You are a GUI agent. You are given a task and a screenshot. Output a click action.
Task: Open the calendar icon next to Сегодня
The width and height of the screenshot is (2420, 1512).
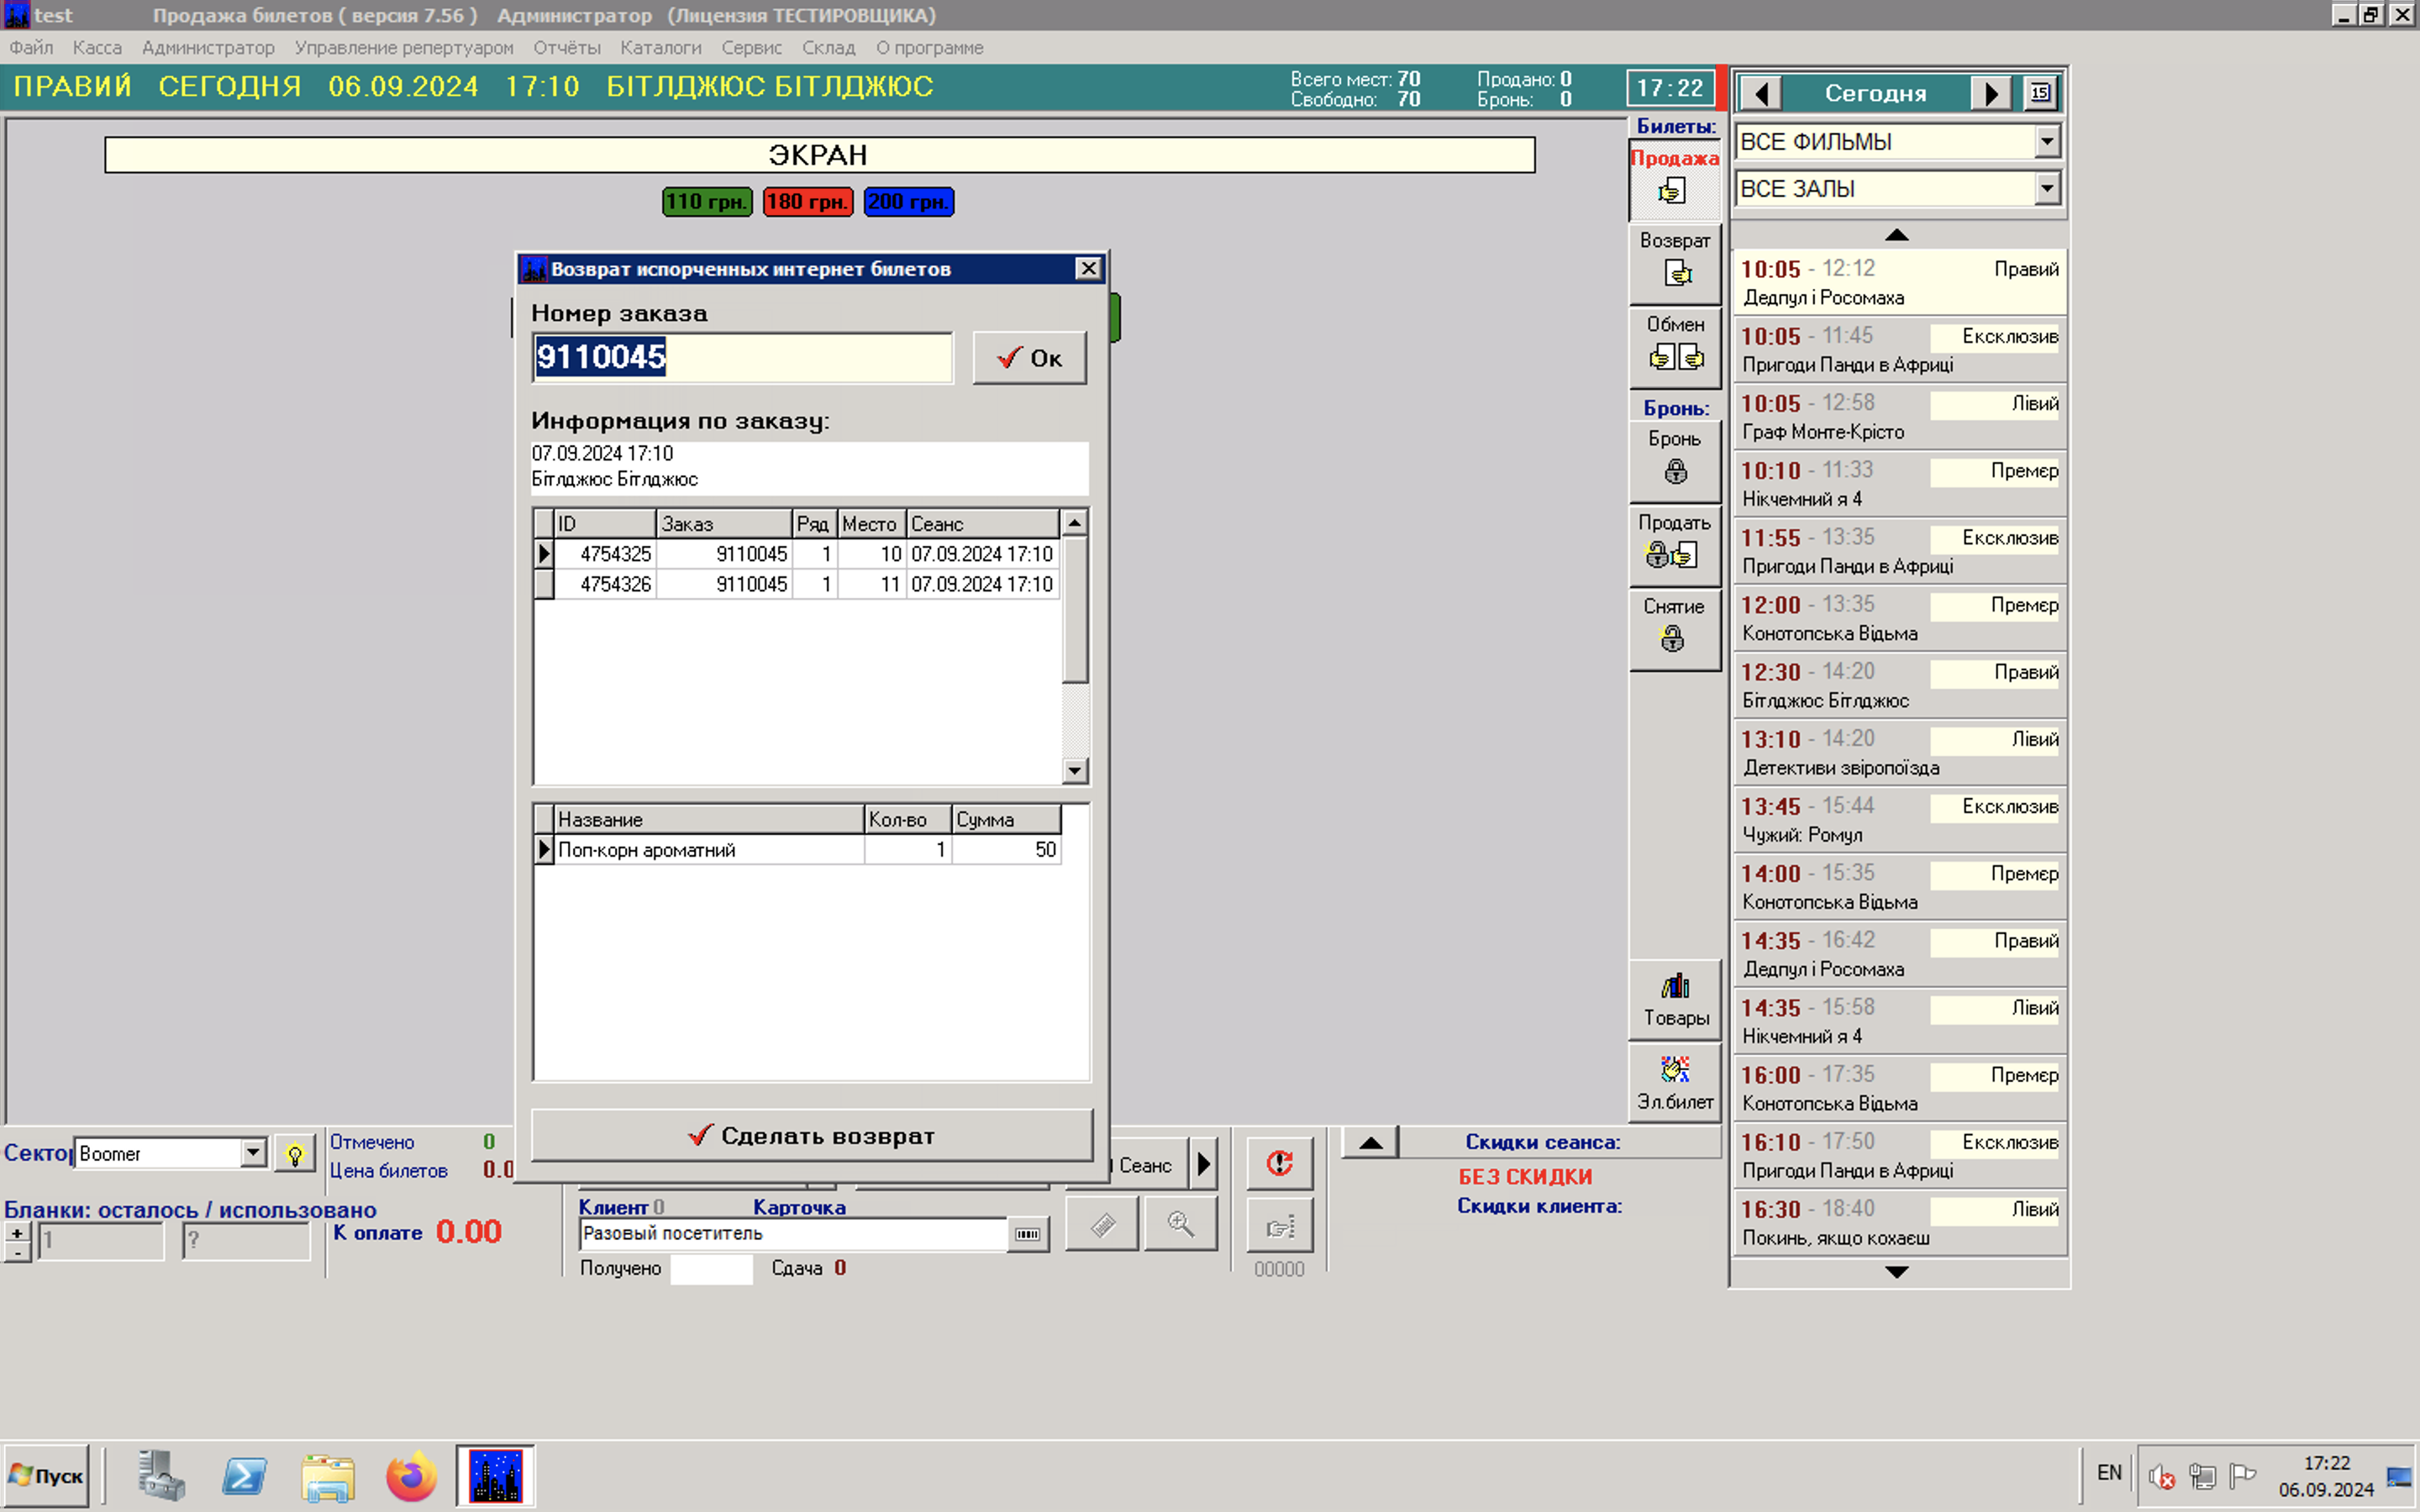[x=2040, y=93]
